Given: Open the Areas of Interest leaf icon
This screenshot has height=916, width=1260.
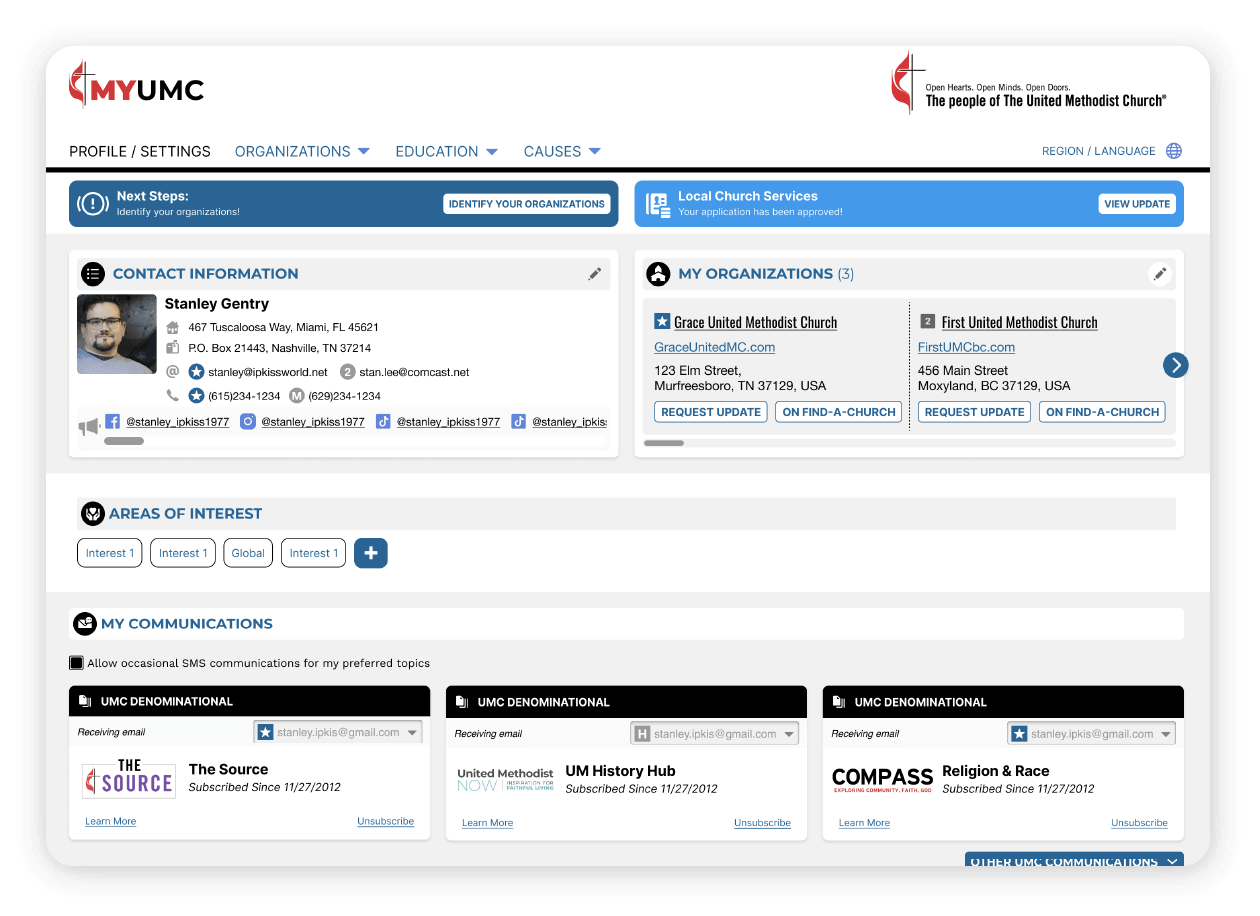Looking at the screenshot, I should tap(93, 513).
